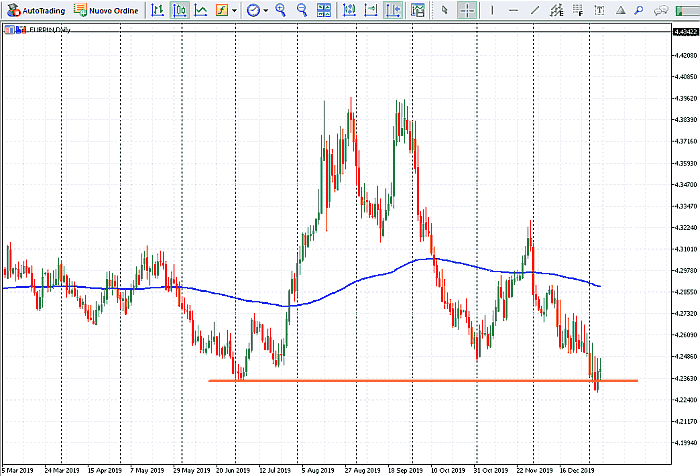
Task: Select the horizontal line drawing tool
Action: [x=513, y=10]
